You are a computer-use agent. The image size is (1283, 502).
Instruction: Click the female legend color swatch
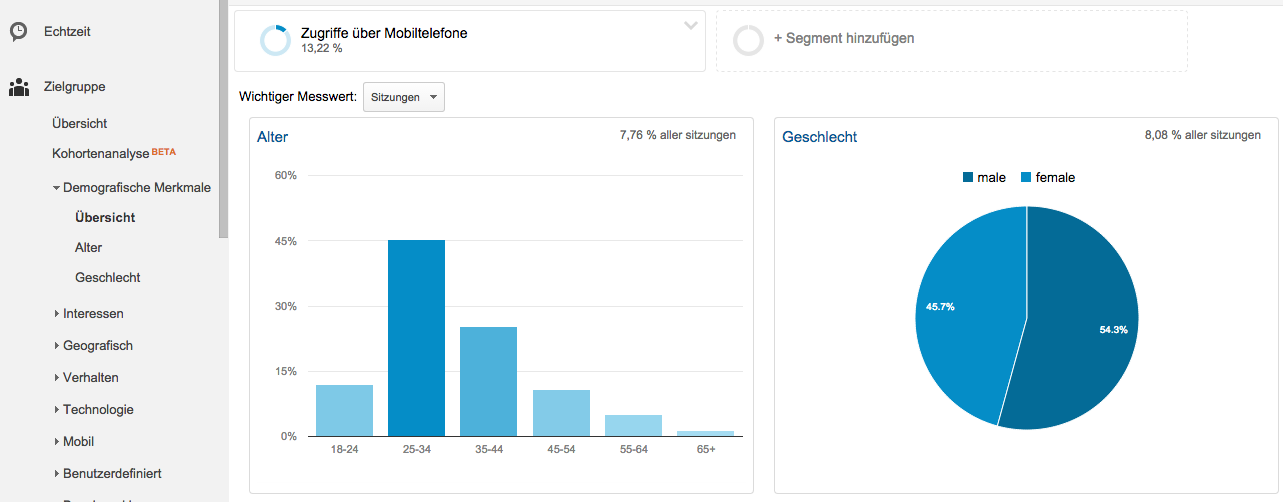(1026, 177)
